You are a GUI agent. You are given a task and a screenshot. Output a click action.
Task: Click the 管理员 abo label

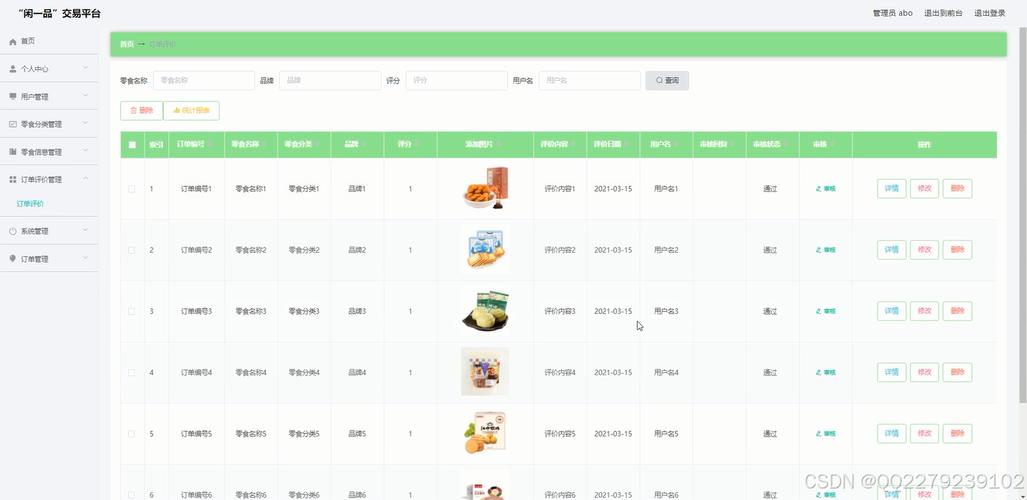[892, 13]
